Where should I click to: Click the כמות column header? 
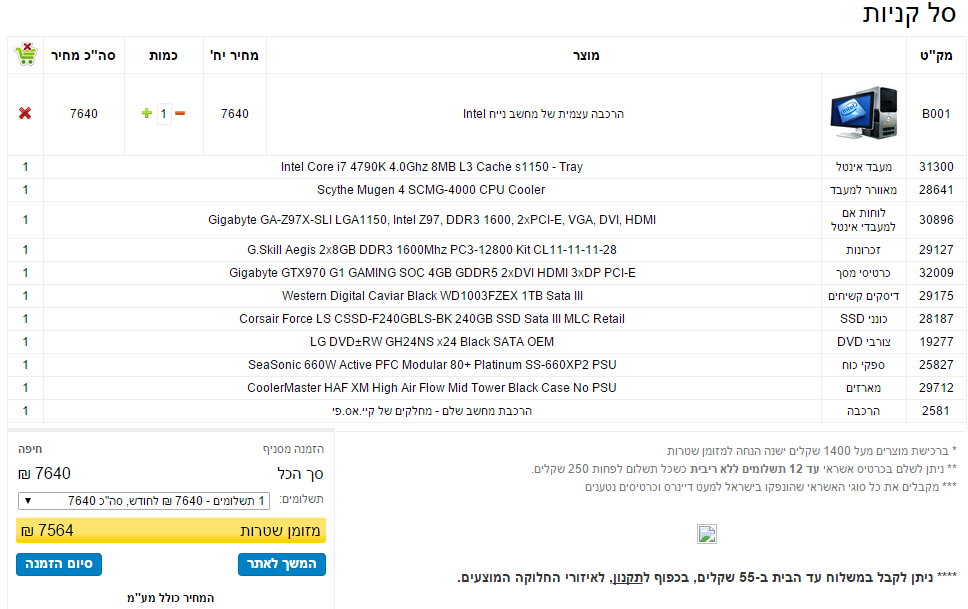click(x=164, y=56)
